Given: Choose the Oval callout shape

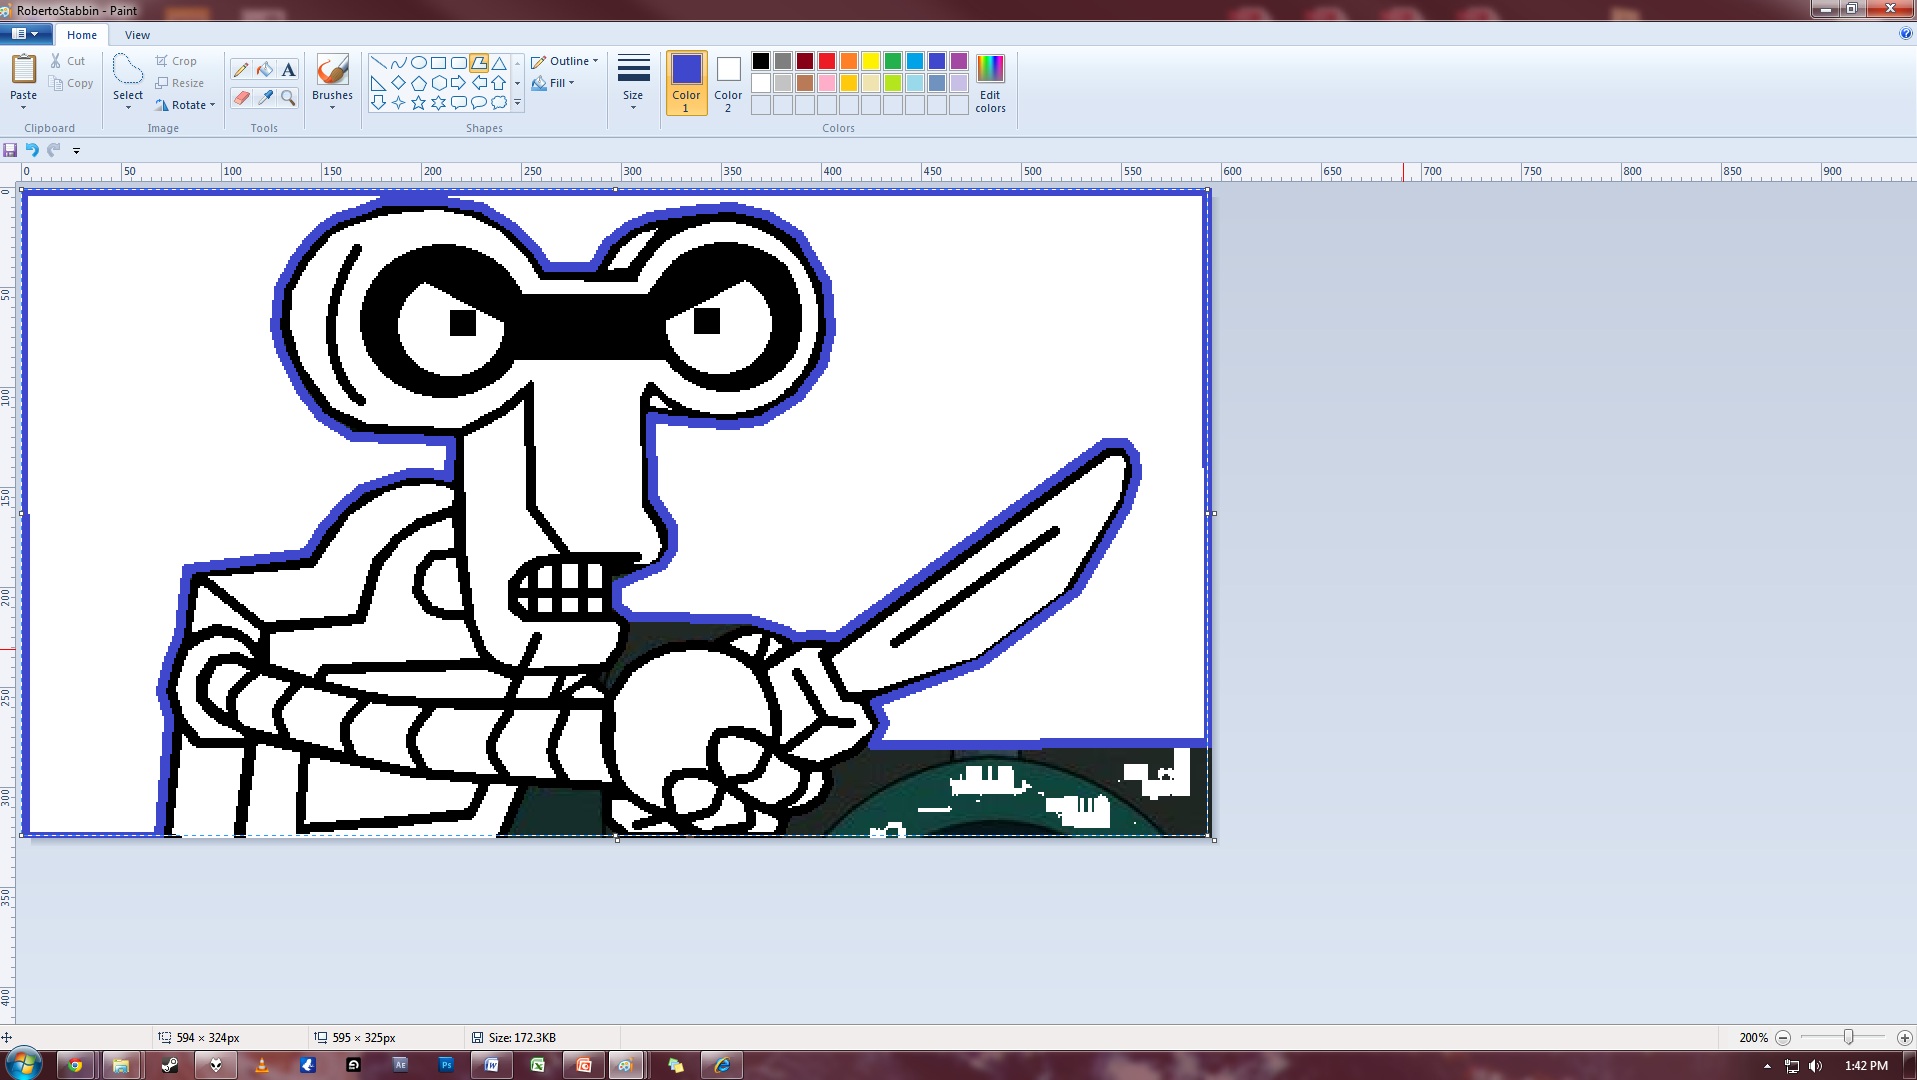Looking at the screenshot, I should coord(479,102).
